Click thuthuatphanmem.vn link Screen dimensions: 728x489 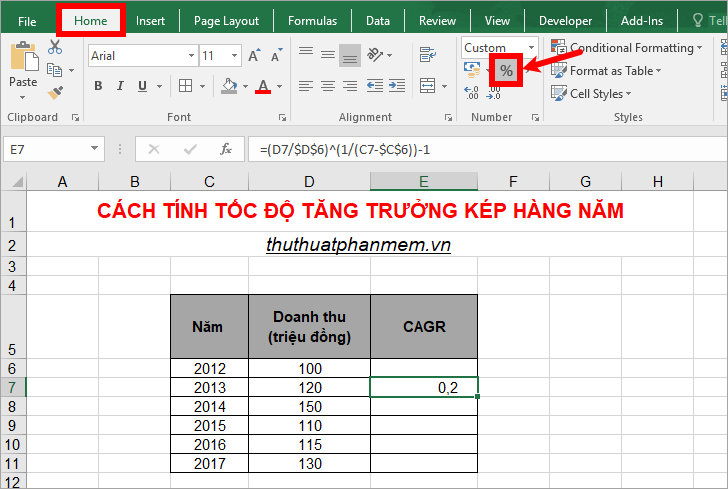358,245
